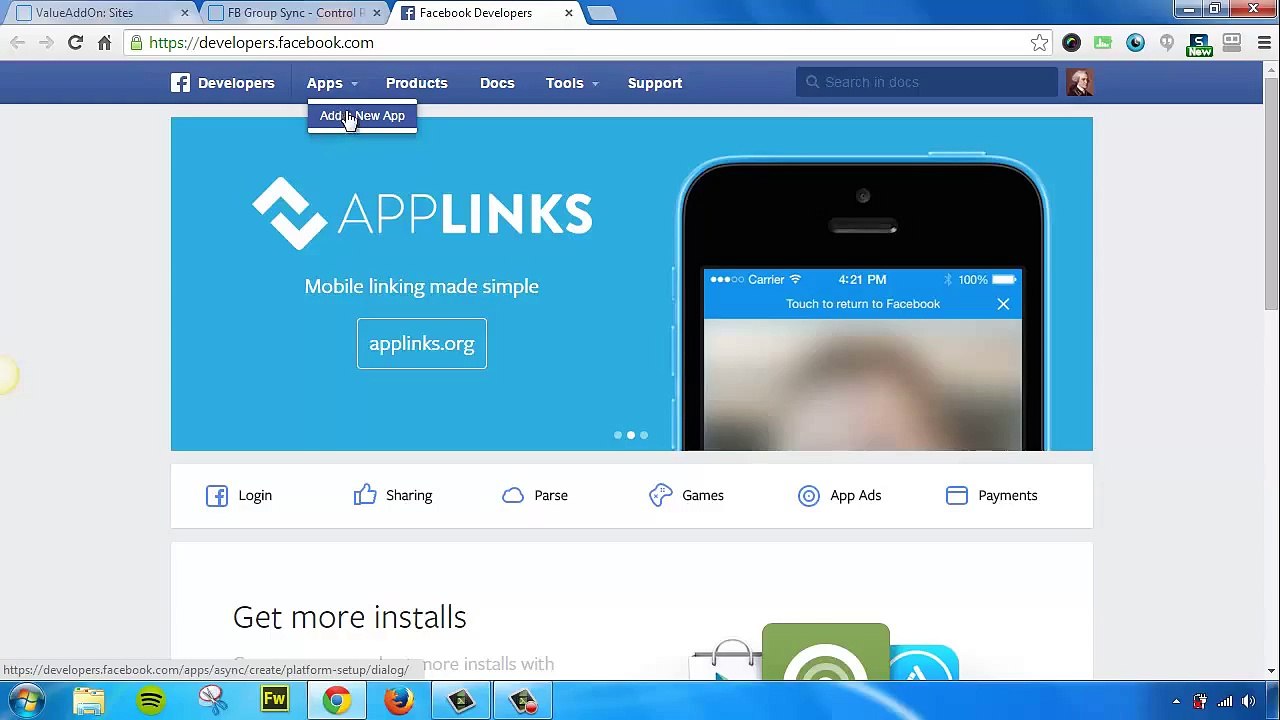The width and height of the screenshot is (1280, 720).
Task: Click the browser back arrow
Action: (x=17, y=43)
